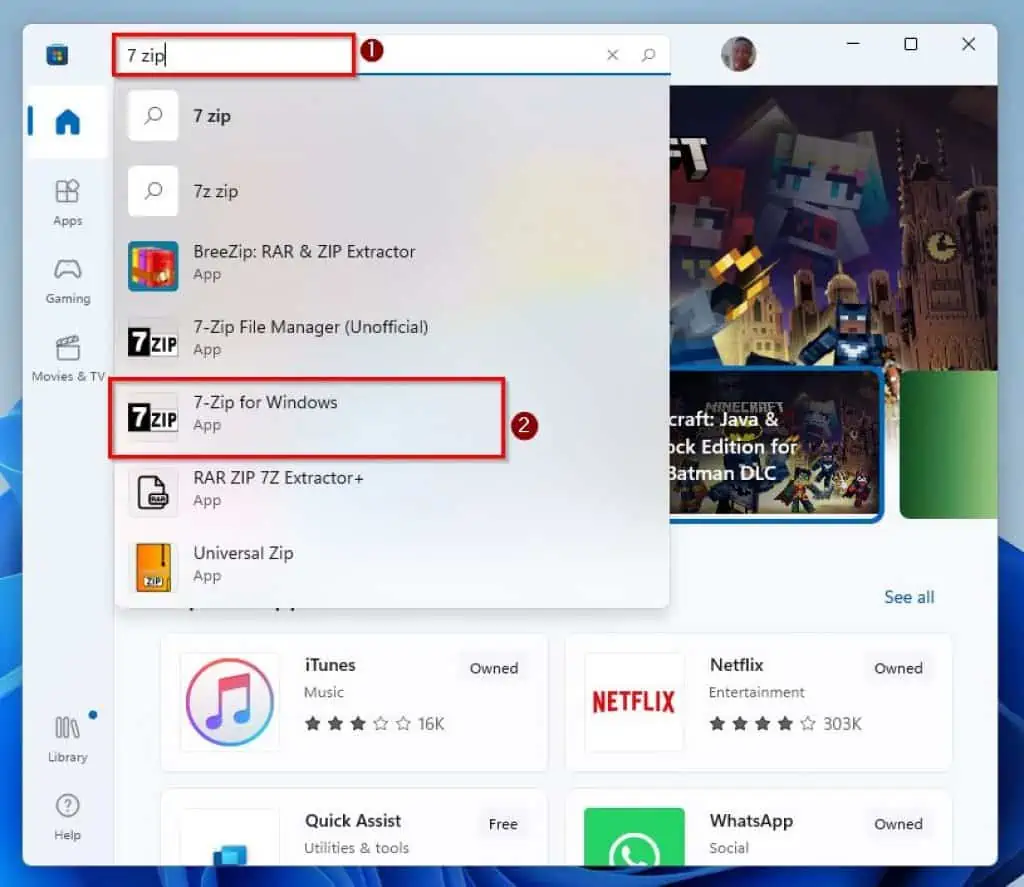Open RAR ZIP 7Z Extractor+ result
The height and width of the screenshot is (887, 1024).
(x=392, y=492)
